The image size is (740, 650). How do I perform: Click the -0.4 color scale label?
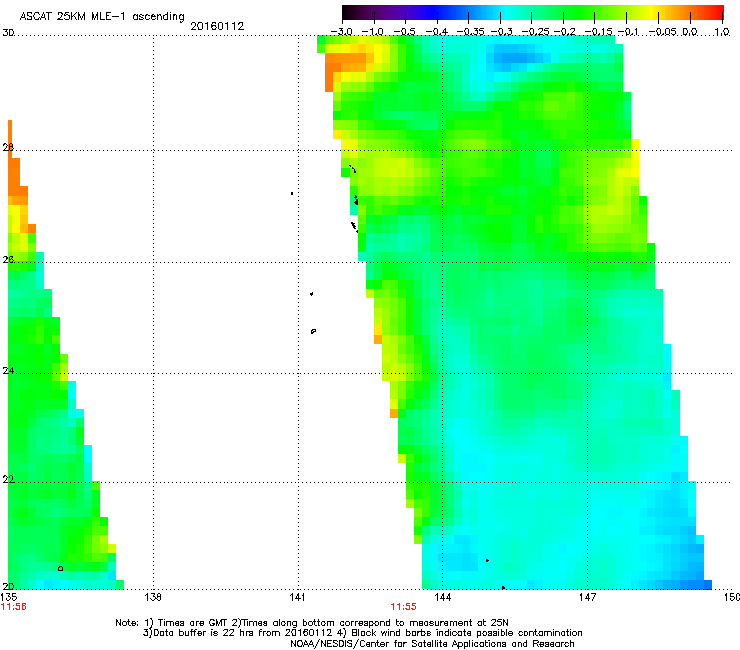(437, 32)
